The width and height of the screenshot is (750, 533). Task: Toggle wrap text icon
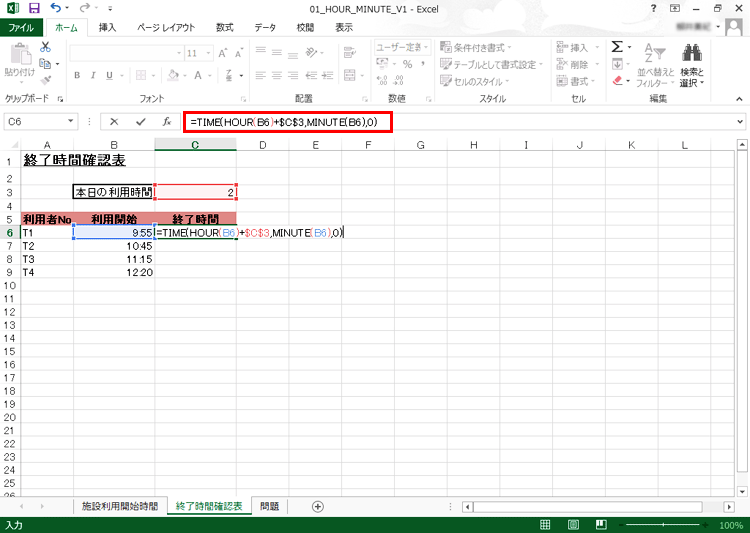tap(350, 53)
